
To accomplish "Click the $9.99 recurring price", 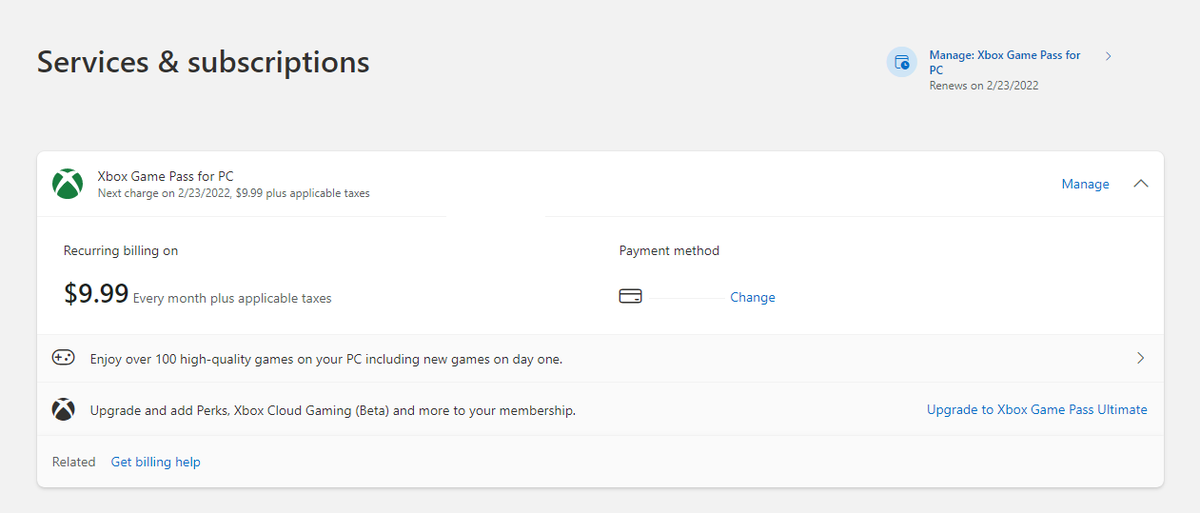I will [x=96, y=293].
